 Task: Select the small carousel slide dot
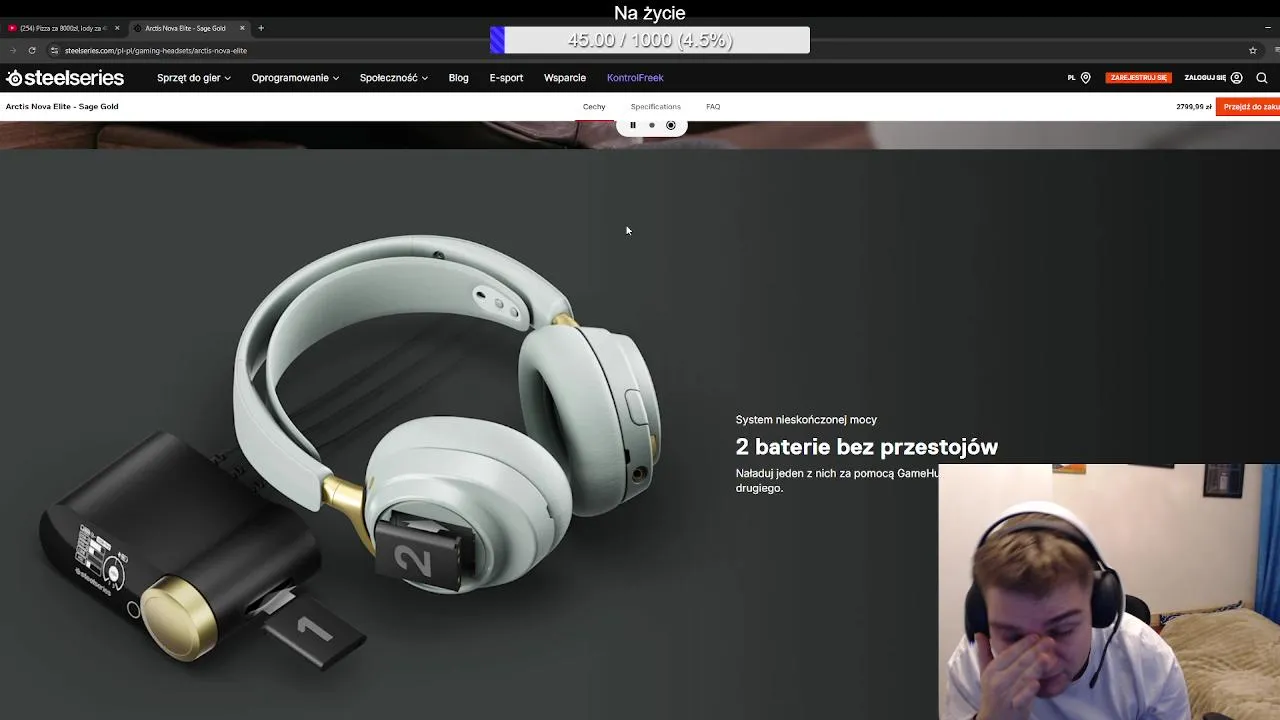point(652,126)
